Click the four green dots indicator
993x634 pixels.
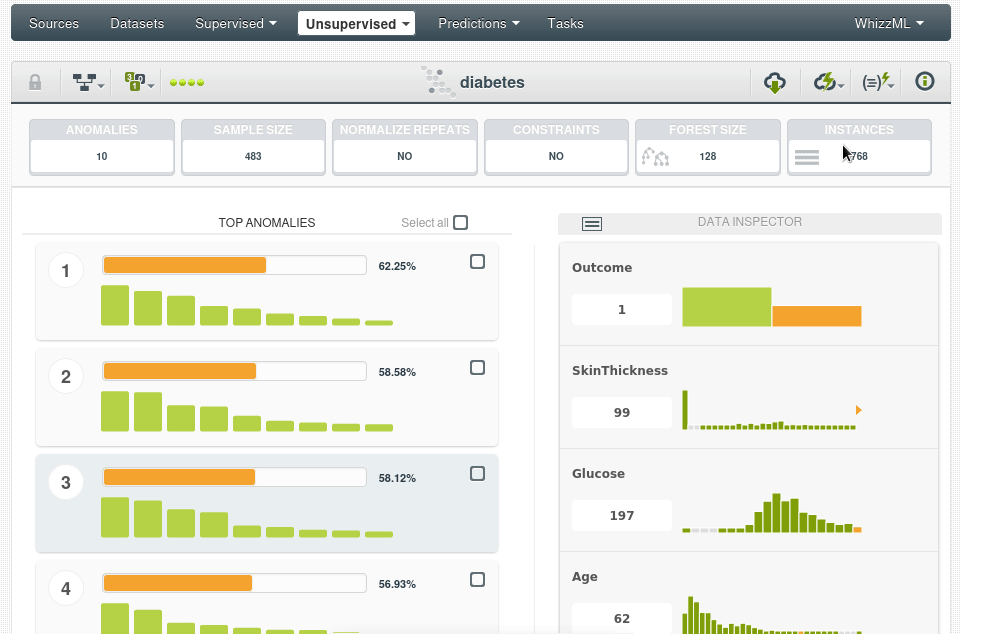tap(186, 82)
